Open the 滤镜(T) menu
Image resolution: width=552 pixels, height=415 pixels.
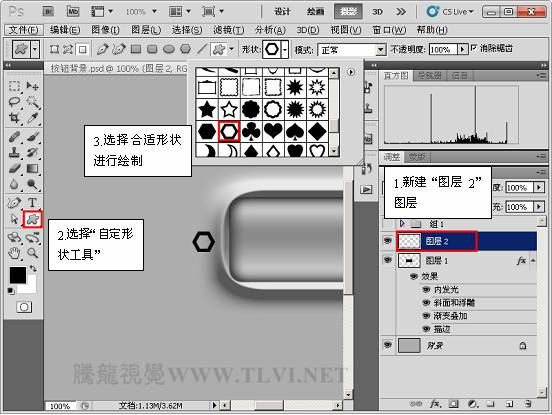click(228, 30)
